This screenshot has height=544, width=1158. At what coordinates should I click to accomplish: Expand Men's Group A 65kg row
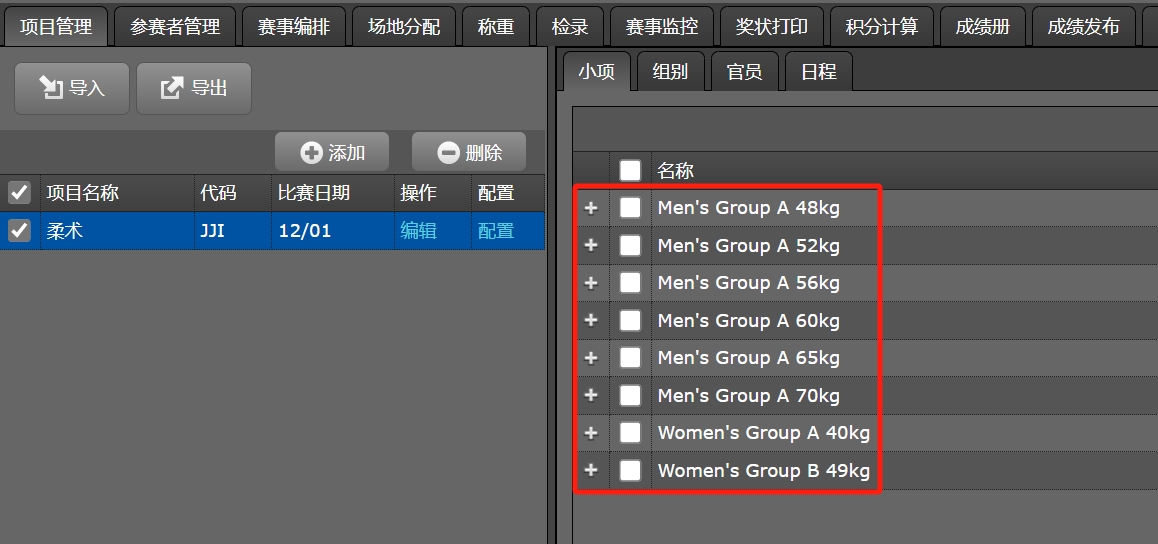point(591,358)
